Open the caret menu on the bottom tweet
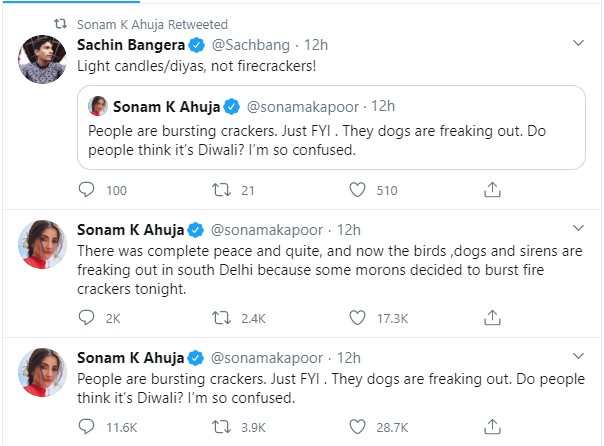This screenshot has height=446, width=604. pyautogui.click(x=578, y=356)
